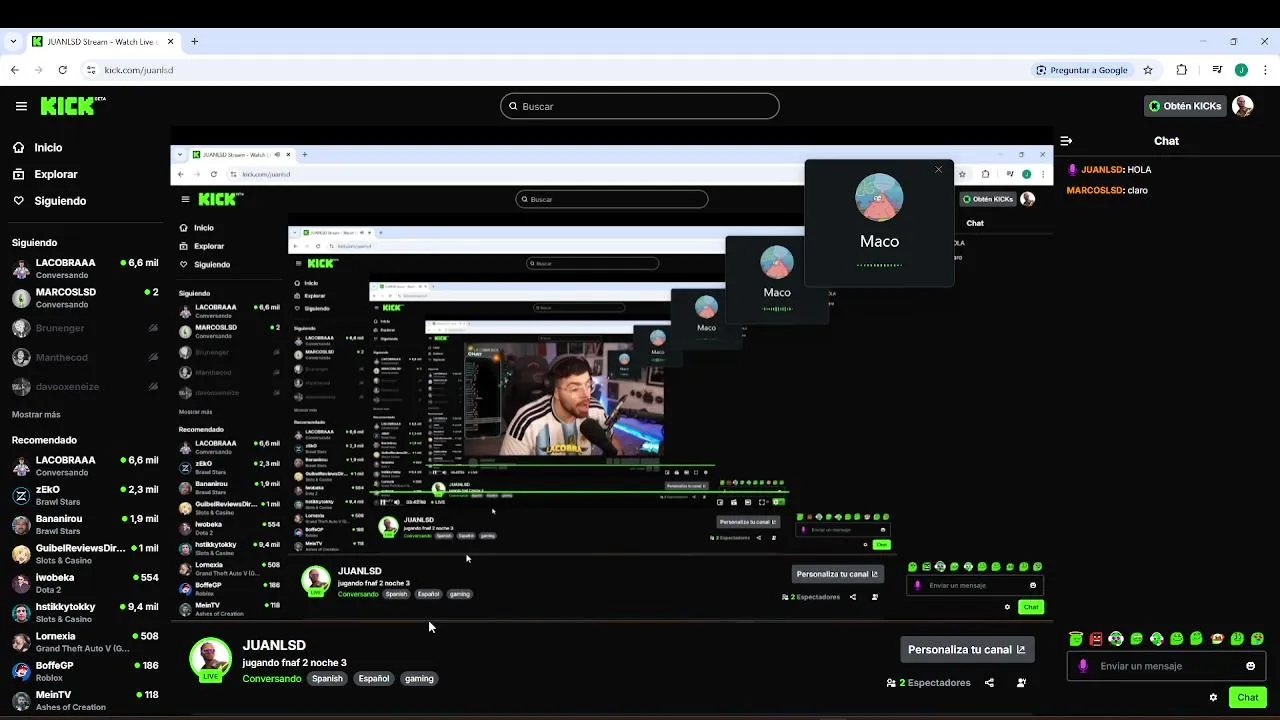The width and height of the screenshot is (1280, 720).
Task: Open Chrome extensions puzzle icon
Action: coord(1182,70)
